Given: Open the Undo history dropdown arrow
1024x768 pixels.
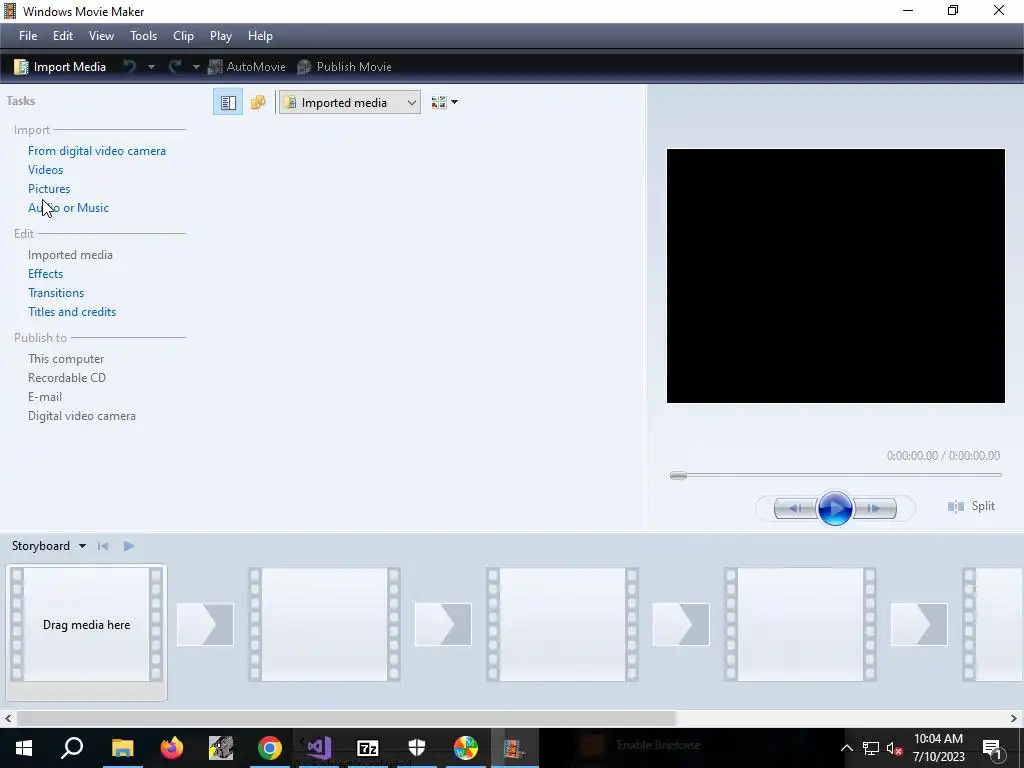Looking at the screenshot, I should pos(151,67).
